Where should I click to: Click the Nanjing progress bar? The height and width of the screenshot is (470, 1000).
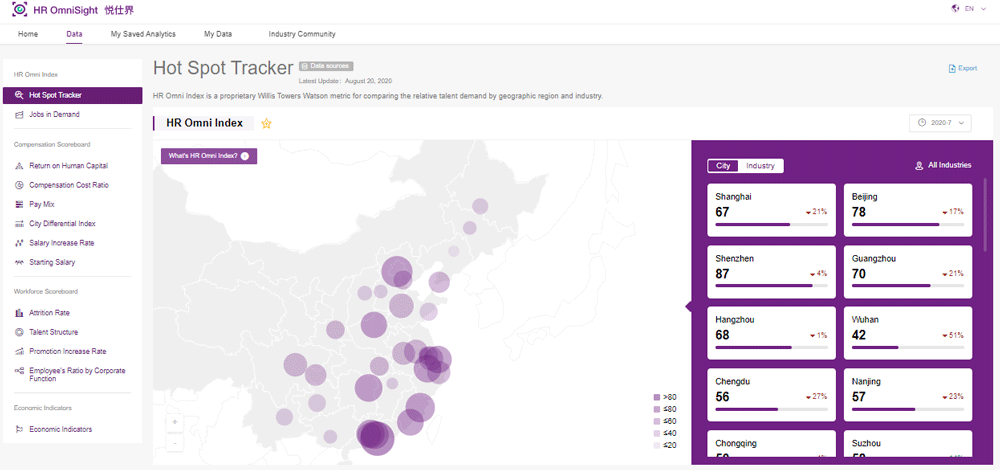coord(908,409)
